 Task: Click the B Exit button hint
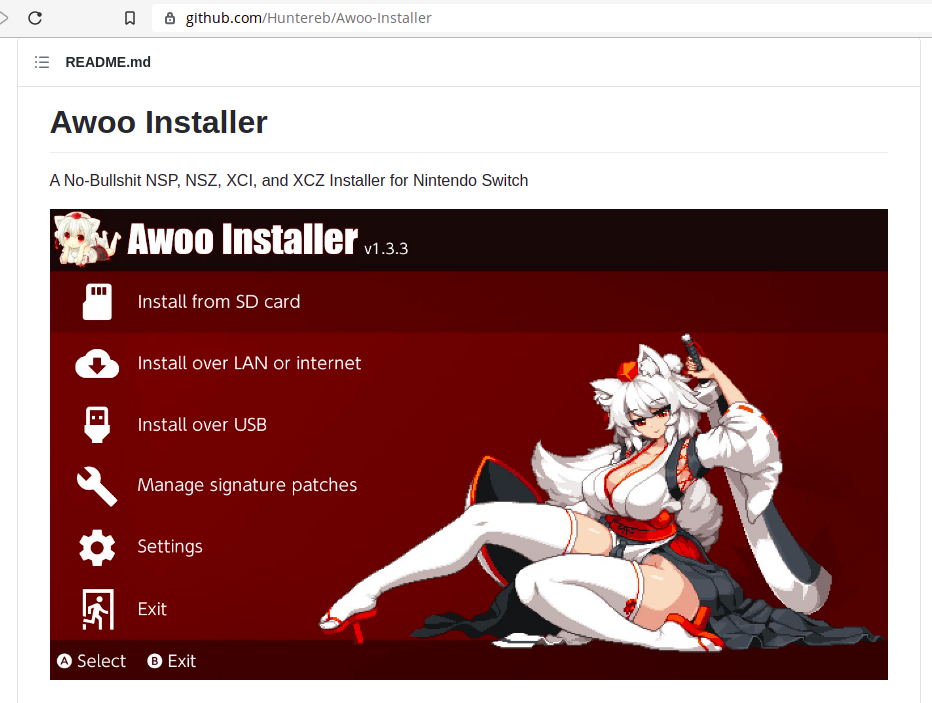(172, 661)
